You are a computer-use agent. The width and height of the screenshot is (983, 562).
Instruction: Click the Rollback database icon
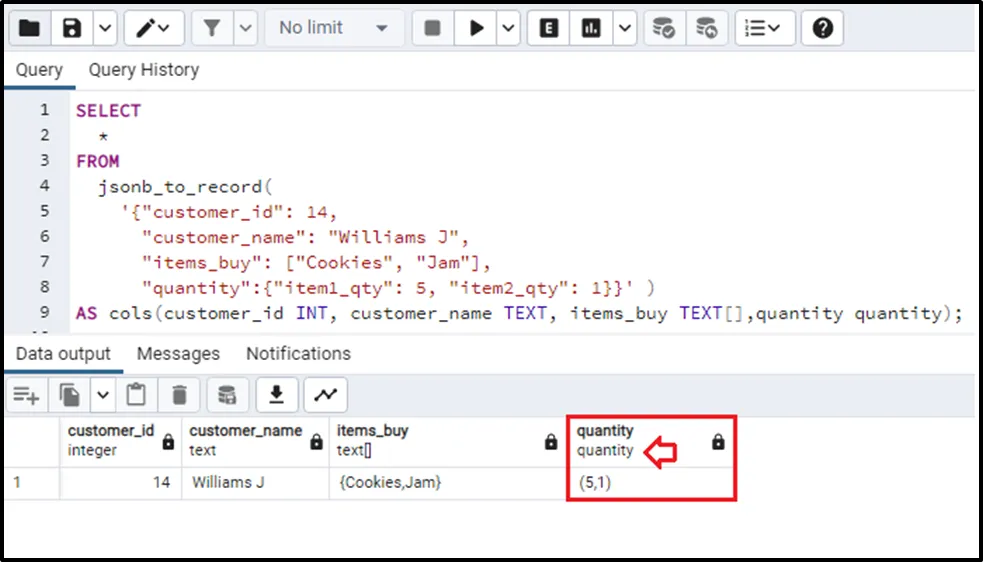[706, 28]
